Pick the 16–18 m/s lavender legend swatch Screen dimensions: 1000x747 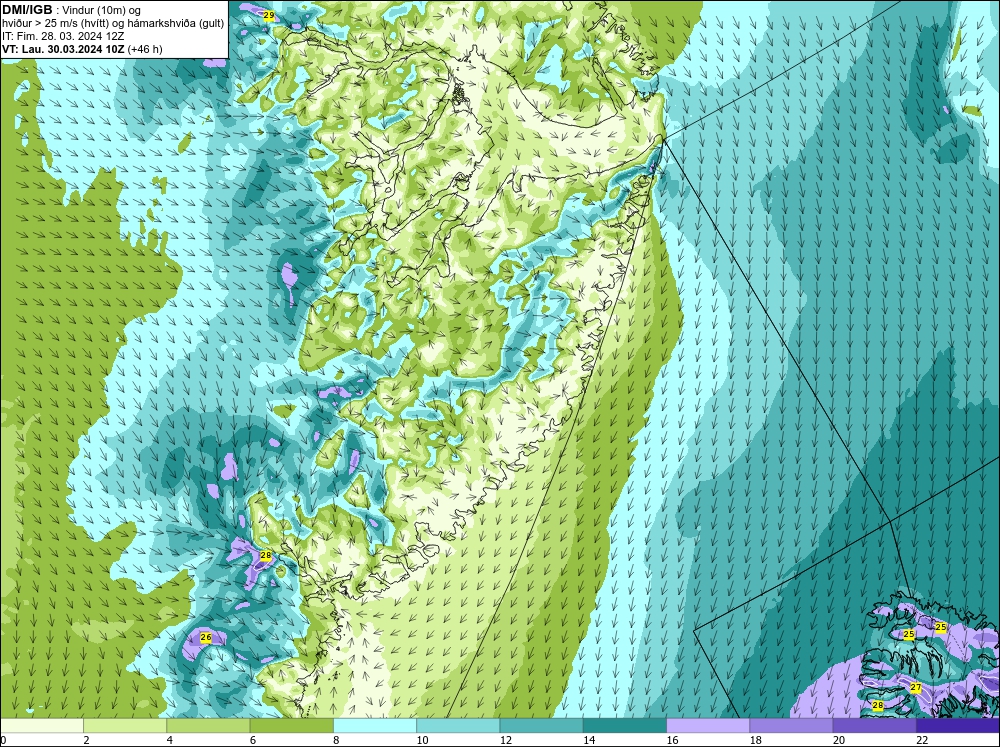(x=708, y=725)
